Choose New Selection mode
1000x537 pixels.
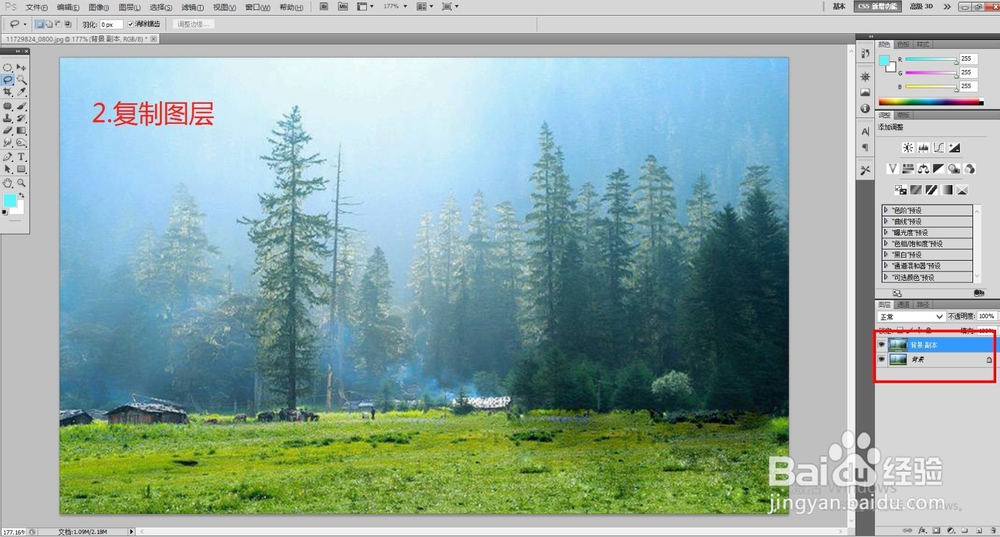[40, 24]
